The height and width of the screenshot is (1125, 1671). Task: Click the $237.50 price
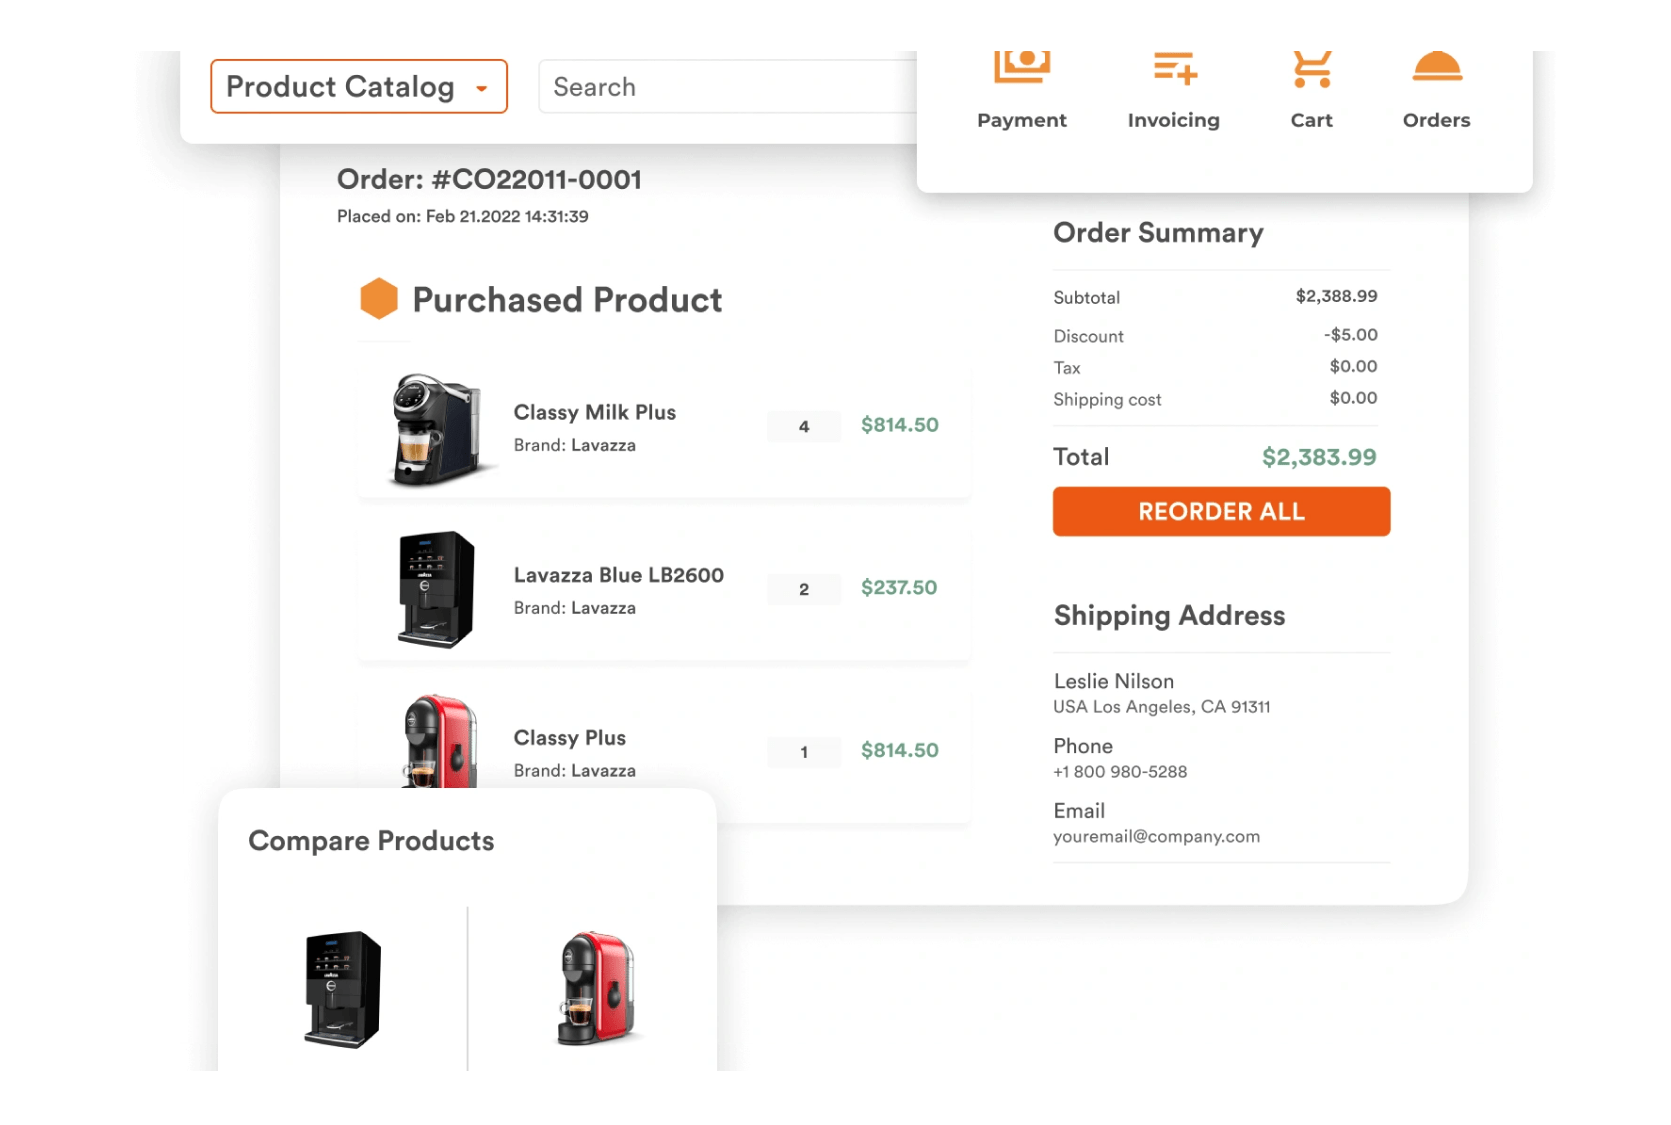click(899, 588)
